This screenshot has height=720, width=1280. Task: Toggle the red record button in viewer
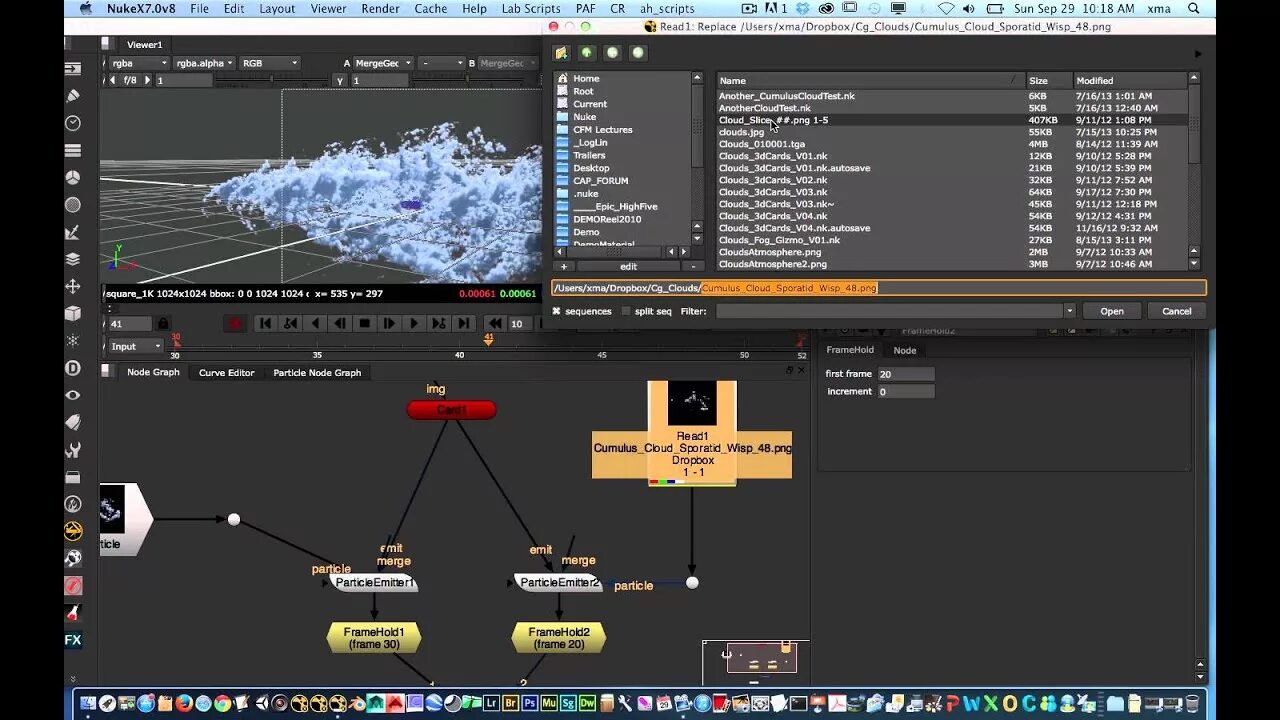(x=235, y=323)
